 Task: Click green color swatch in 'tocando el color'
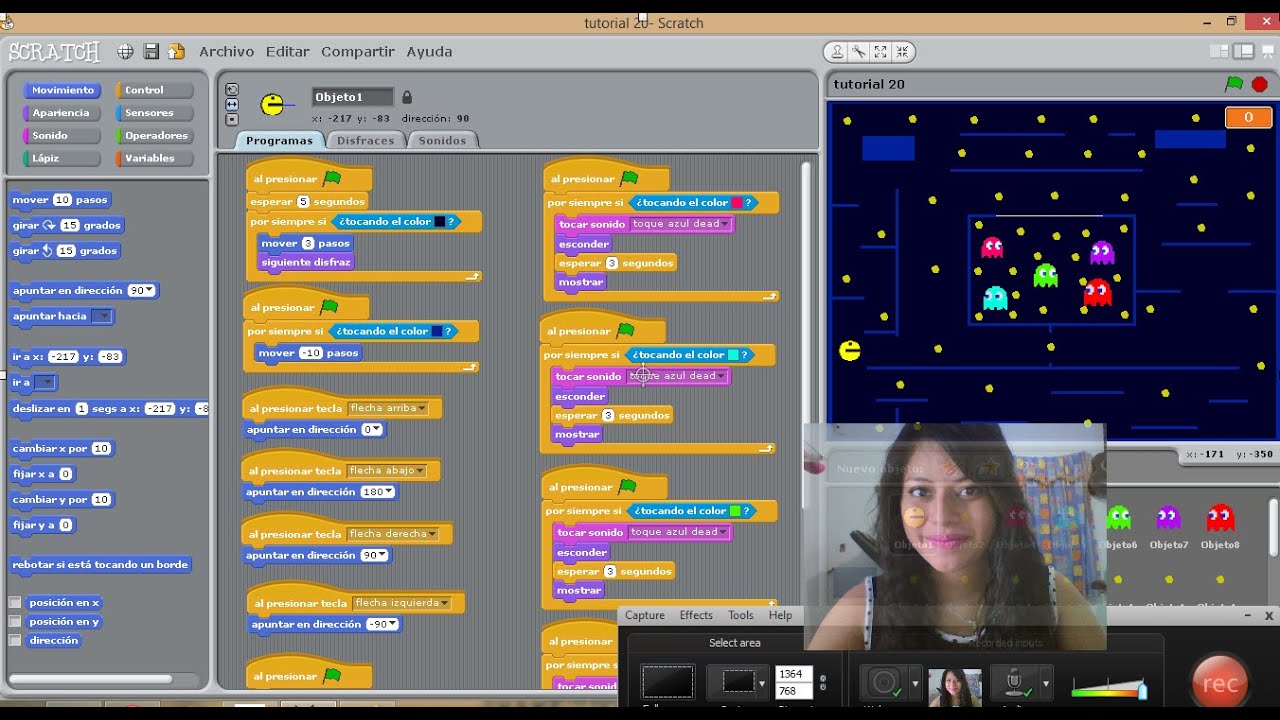pyautogui.click(x=735, y=511)
